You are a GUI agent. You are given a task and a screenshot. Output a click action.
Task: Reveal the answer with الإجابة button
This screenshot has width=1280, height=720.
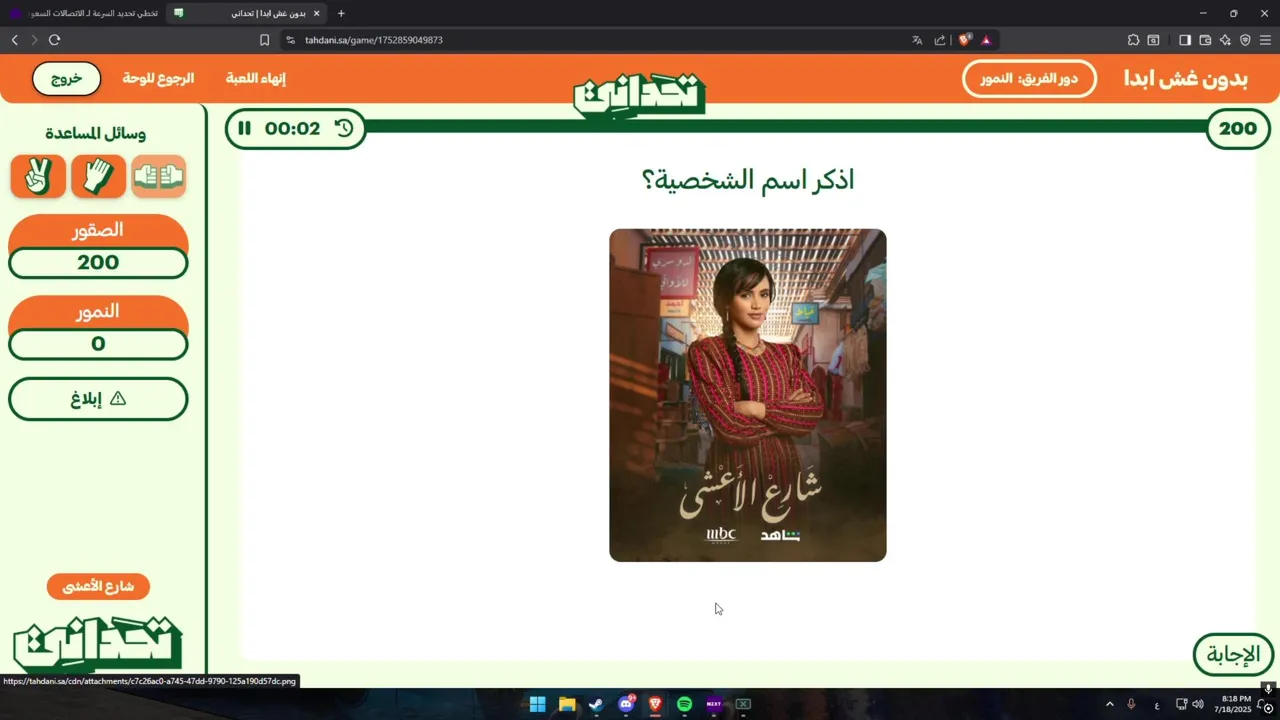pos(1233,655)
